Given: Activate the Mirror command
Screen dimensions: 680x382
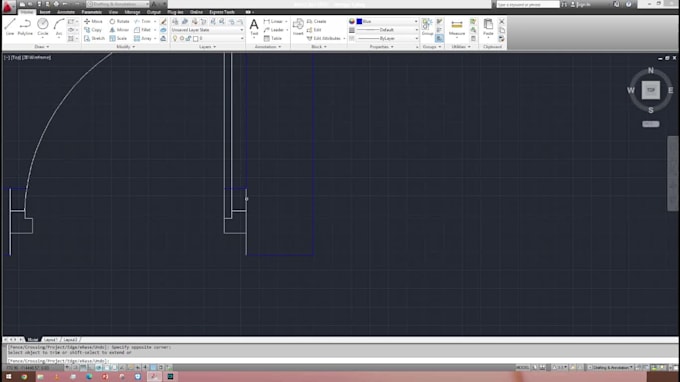Looking at the screenshot, I should click(x=119, y=30).
